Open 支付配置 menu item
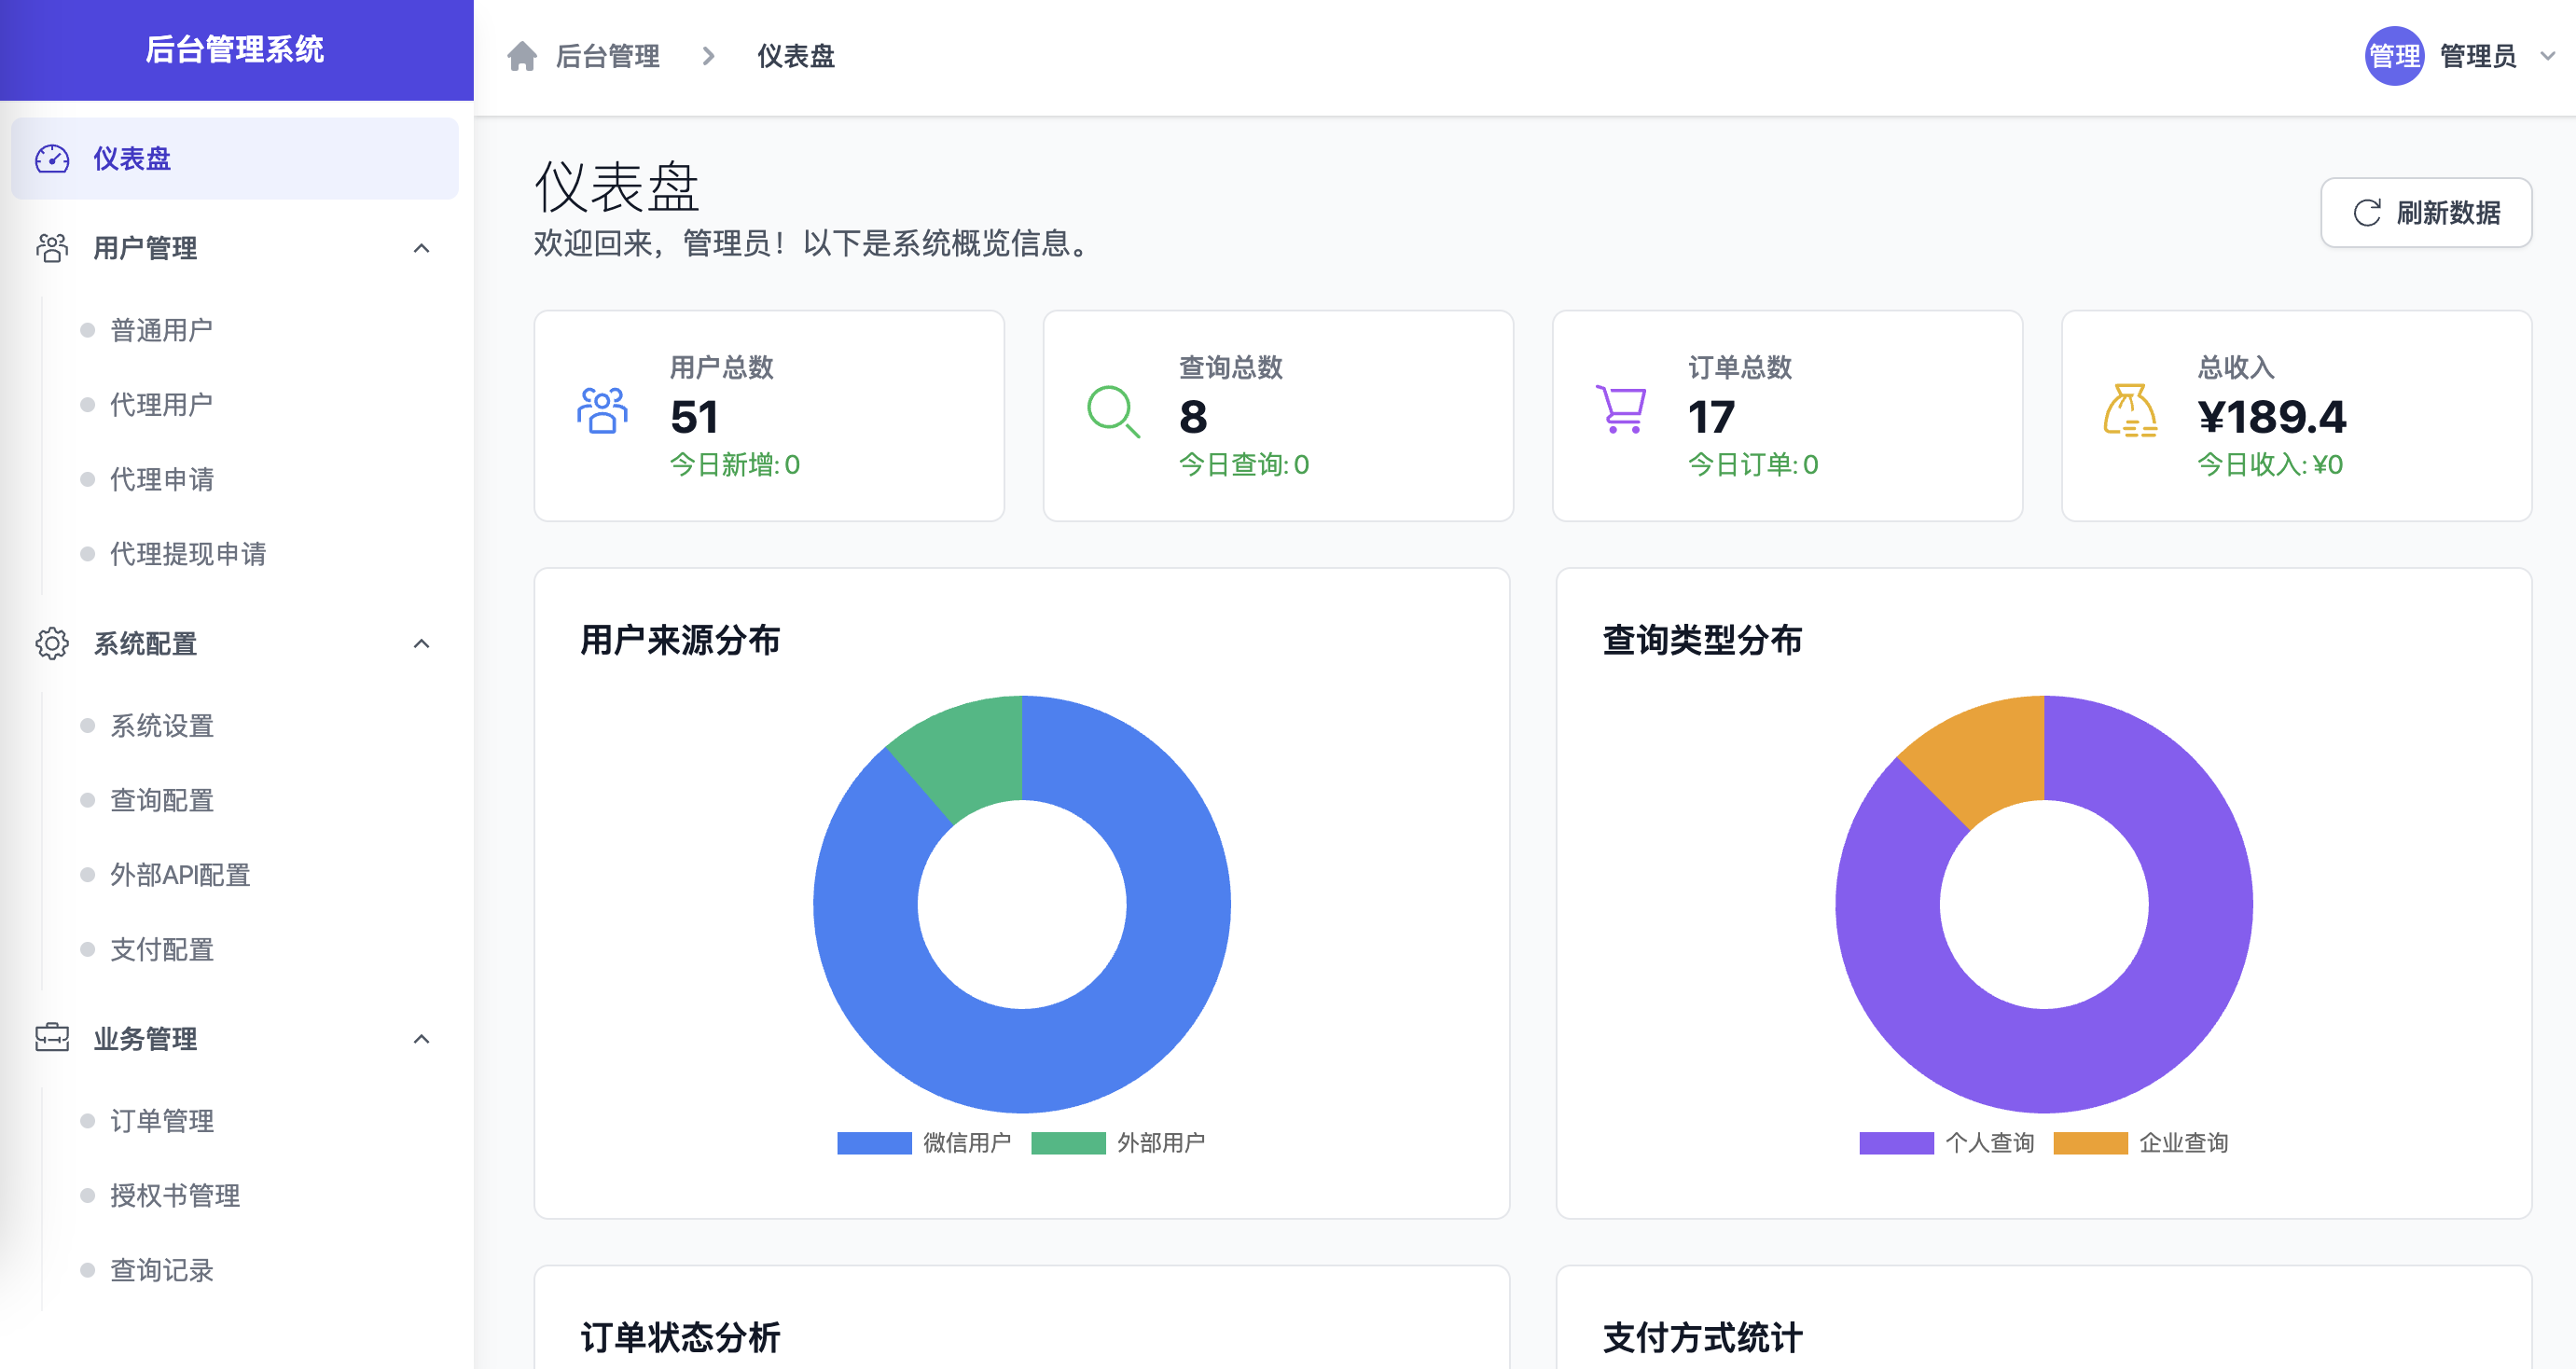Screen dimensions: 2576x1369 [161, 949]
